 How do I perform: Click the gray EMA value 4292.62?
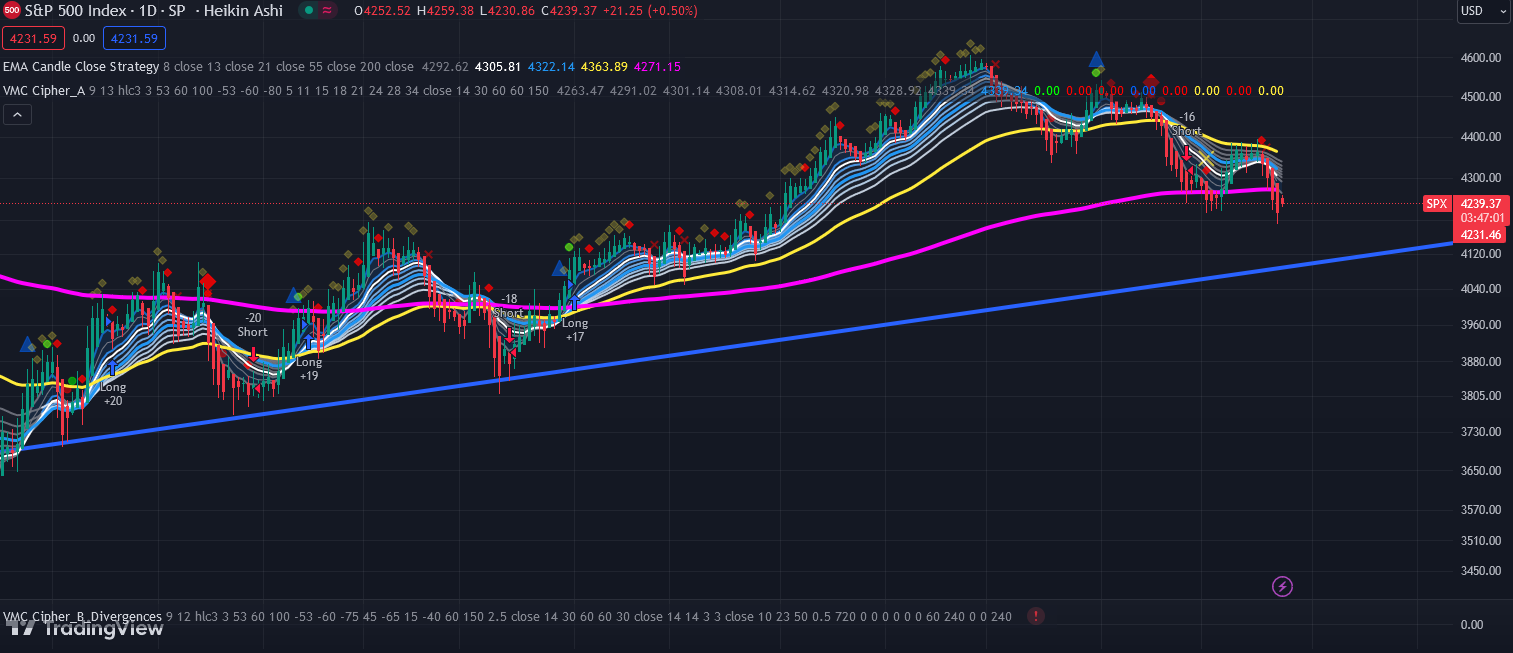pos(446,67)
